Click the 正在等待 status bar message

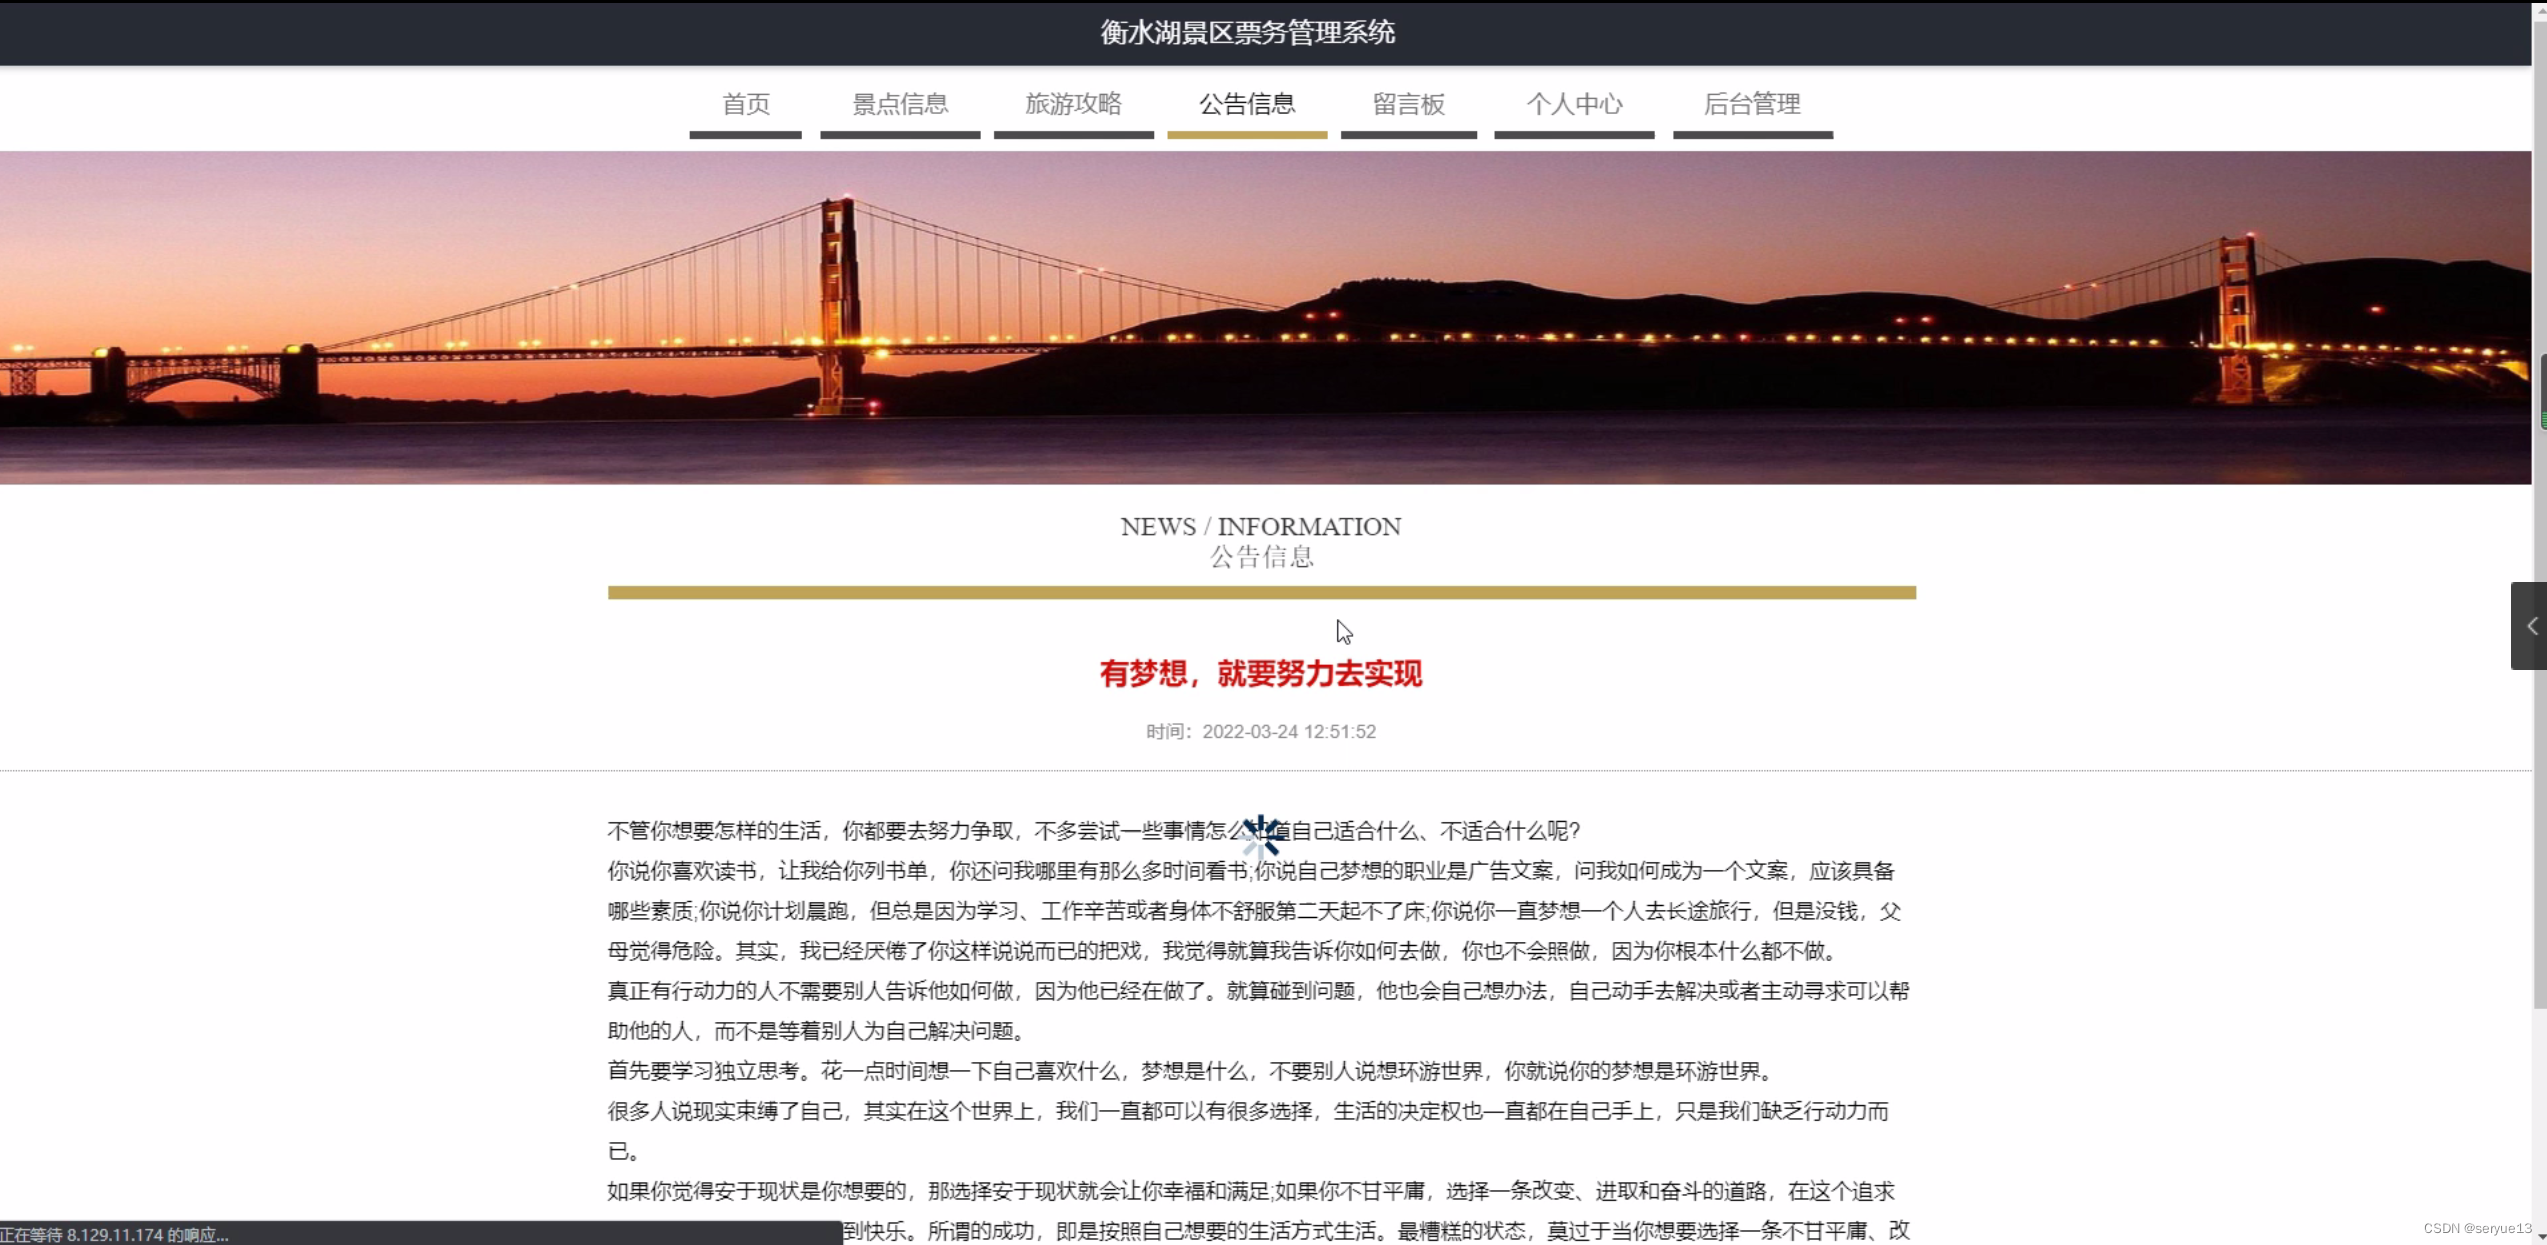tap(115, 1235)
